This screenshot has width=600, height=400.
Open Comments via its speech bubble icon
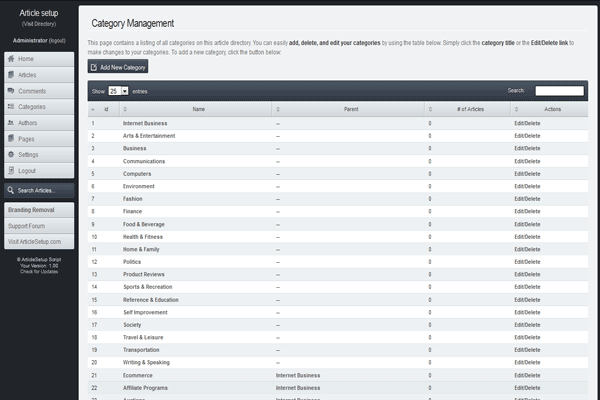coord(11,91)
